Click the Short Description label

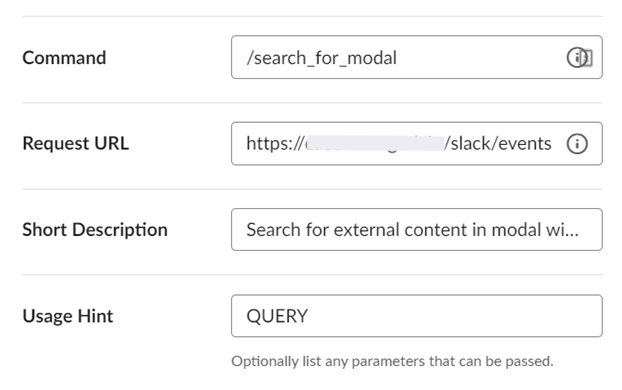pos(95,230)
